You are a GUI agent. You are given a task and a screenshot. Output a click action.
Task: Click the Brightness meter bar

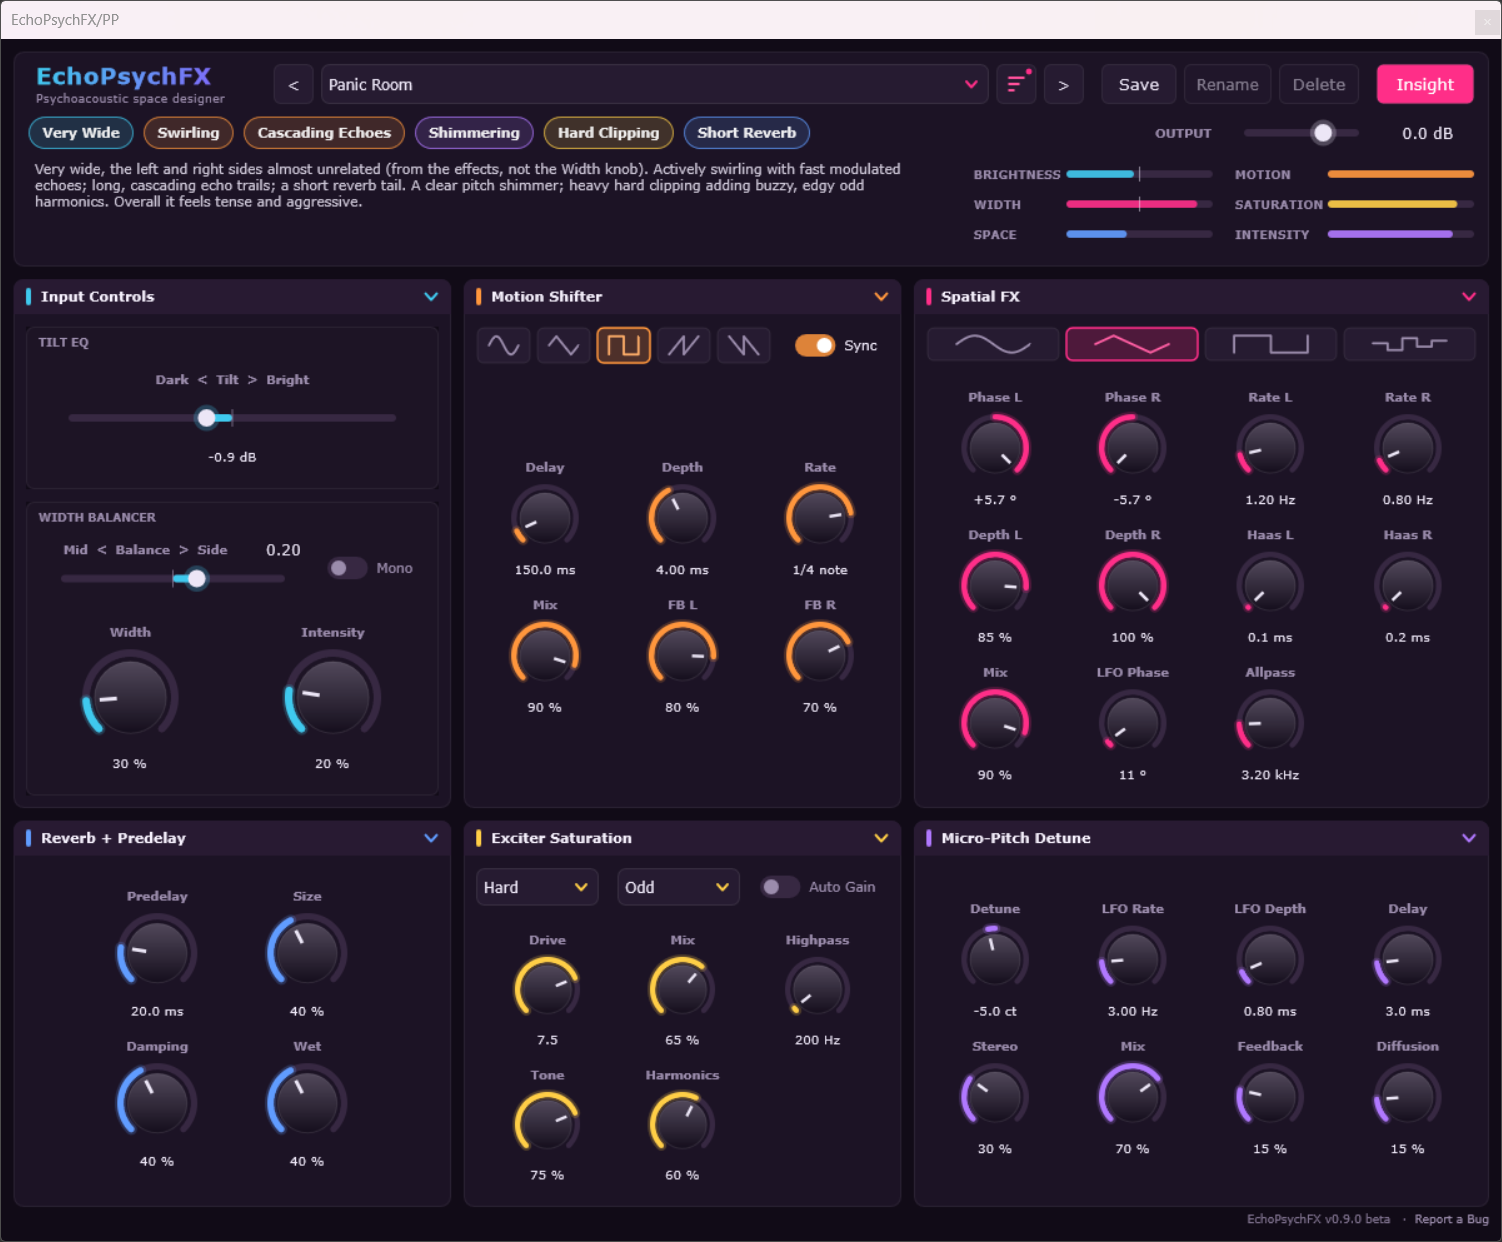coord(1139,174)
